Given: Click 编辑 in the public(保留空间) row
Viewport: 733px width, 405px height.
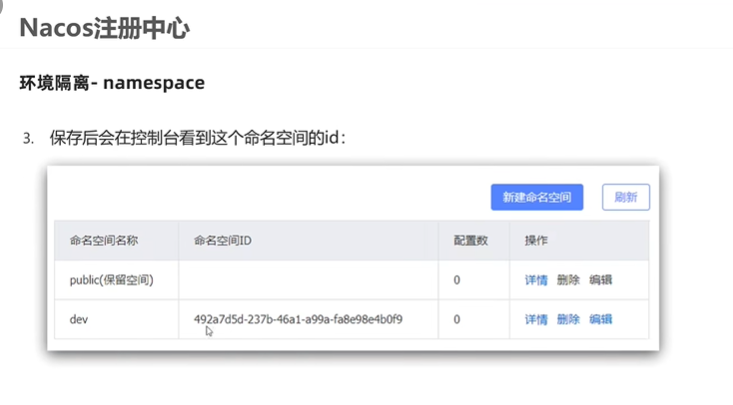Looking at the screenshot, I should (600, 280).
